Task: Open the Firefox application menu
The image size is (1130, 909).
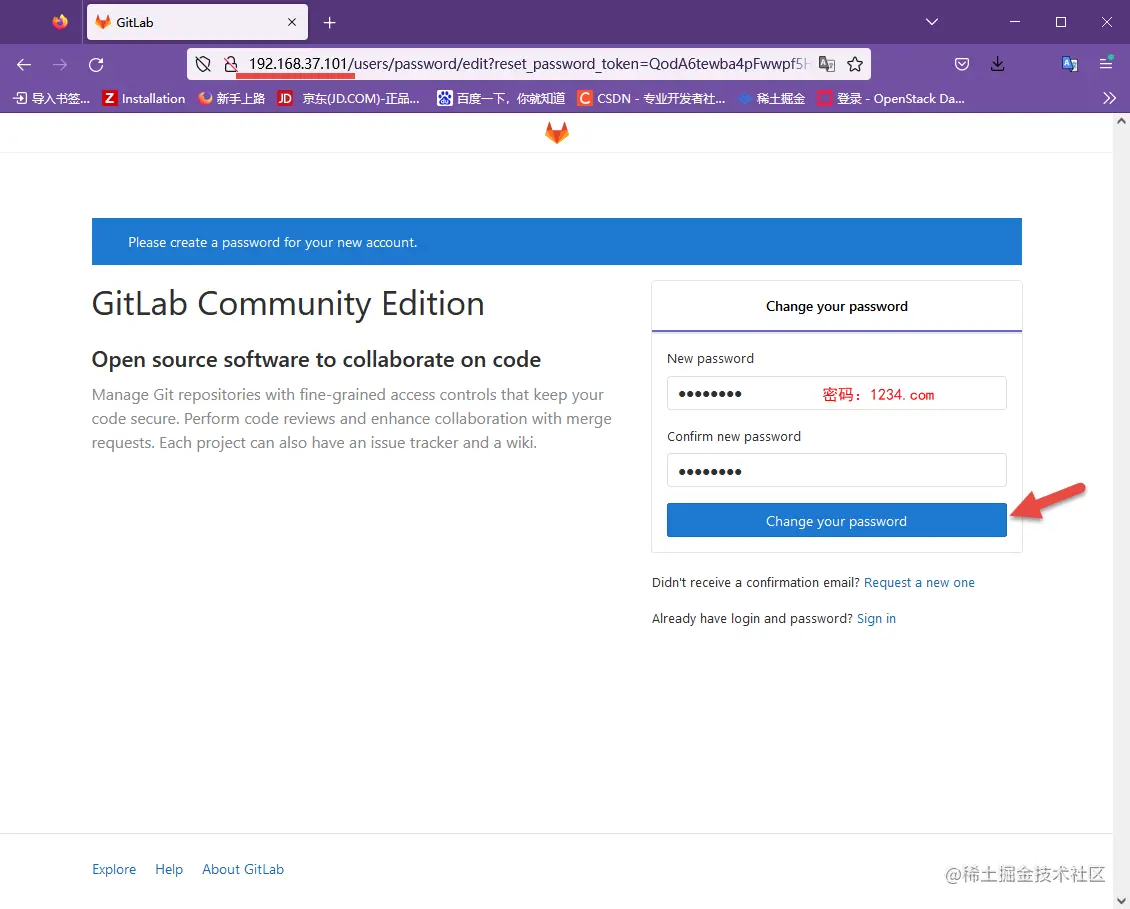Action: coord(1106,64)
